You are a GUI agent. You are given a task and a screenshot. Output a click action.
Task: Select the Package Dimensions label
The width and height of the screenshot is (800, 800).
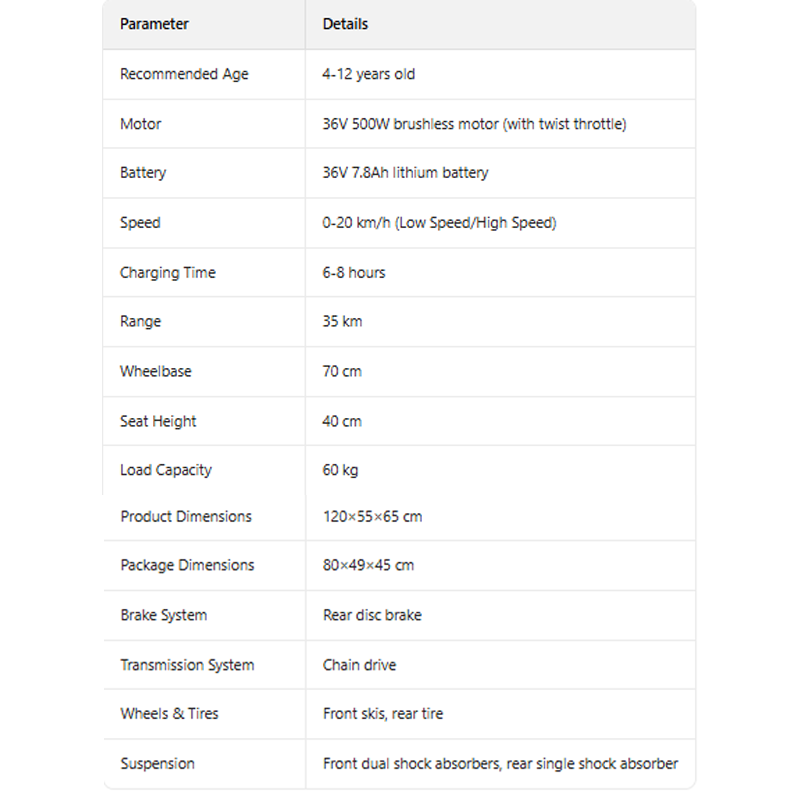(187, 565)
